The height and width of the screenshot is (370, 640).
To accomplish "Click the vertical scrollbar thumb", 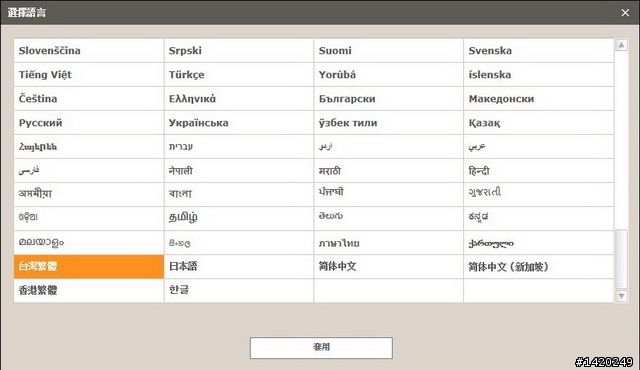I will (621, 259).
